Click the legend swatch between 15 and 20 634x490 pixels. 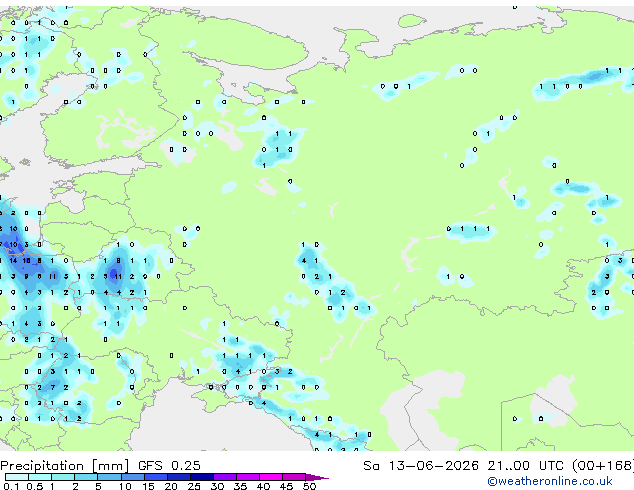coord(156,477)
